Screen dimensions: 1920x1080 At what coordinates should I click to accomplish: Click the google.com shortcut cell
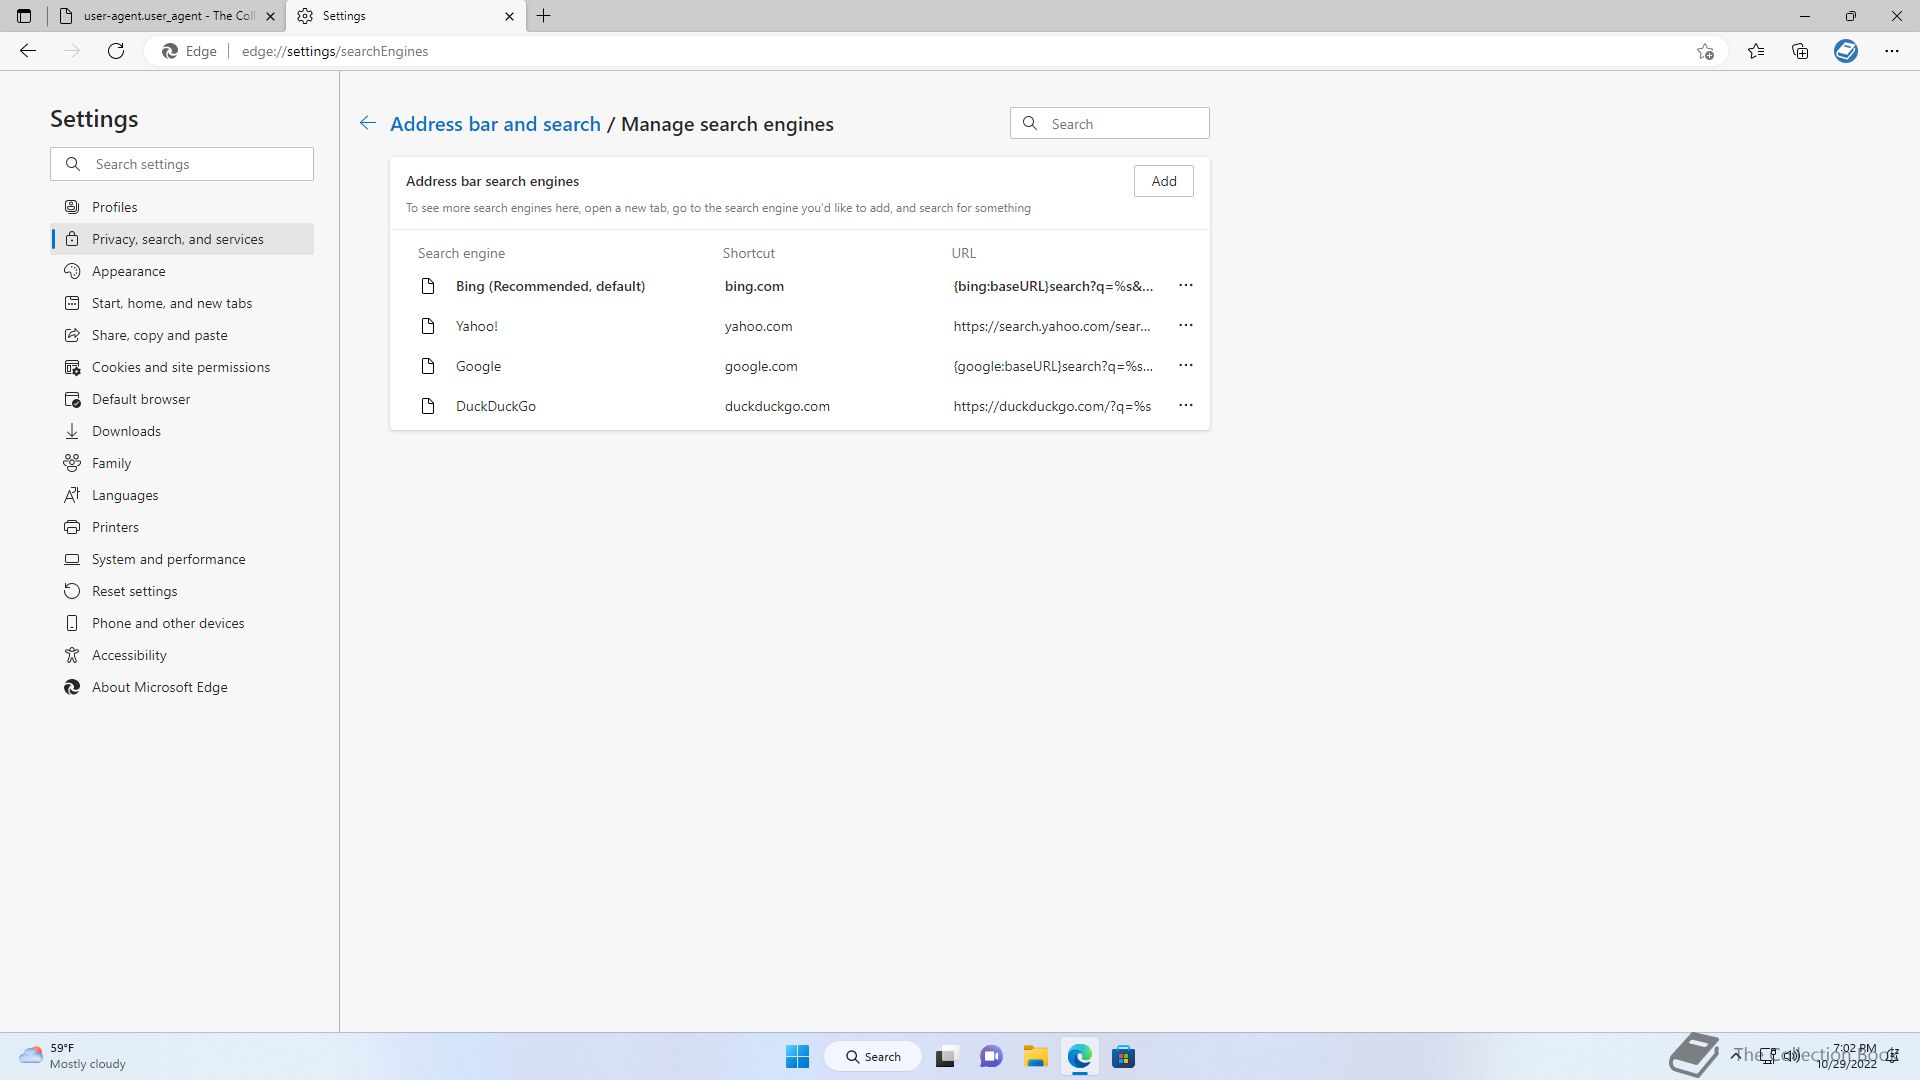761,366
